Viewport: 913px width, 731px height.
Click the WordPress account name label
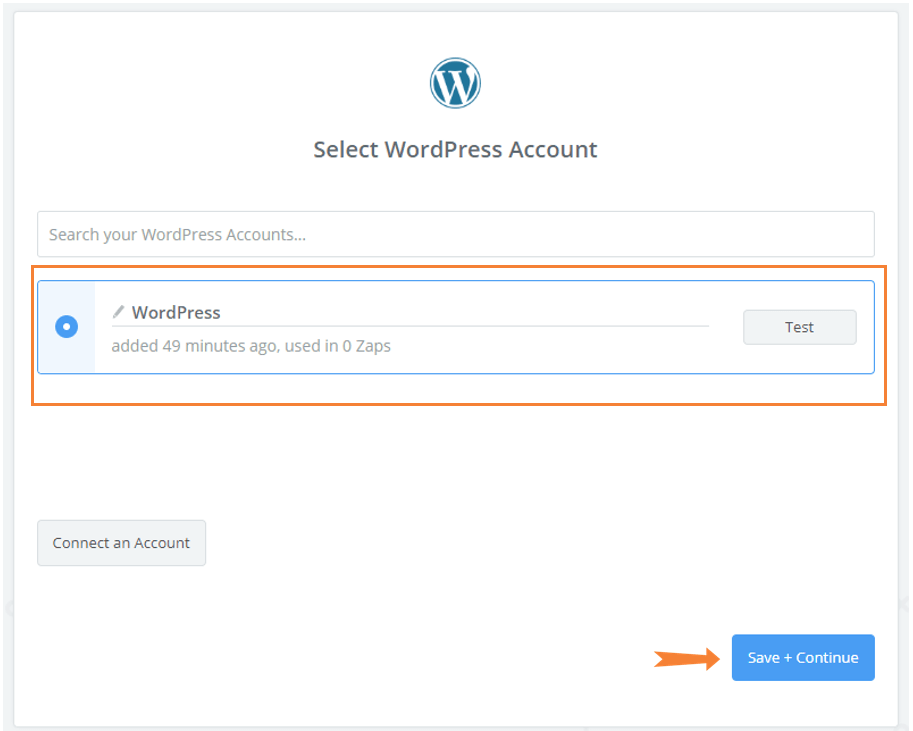pyautogui.click(x=176, y=313)
